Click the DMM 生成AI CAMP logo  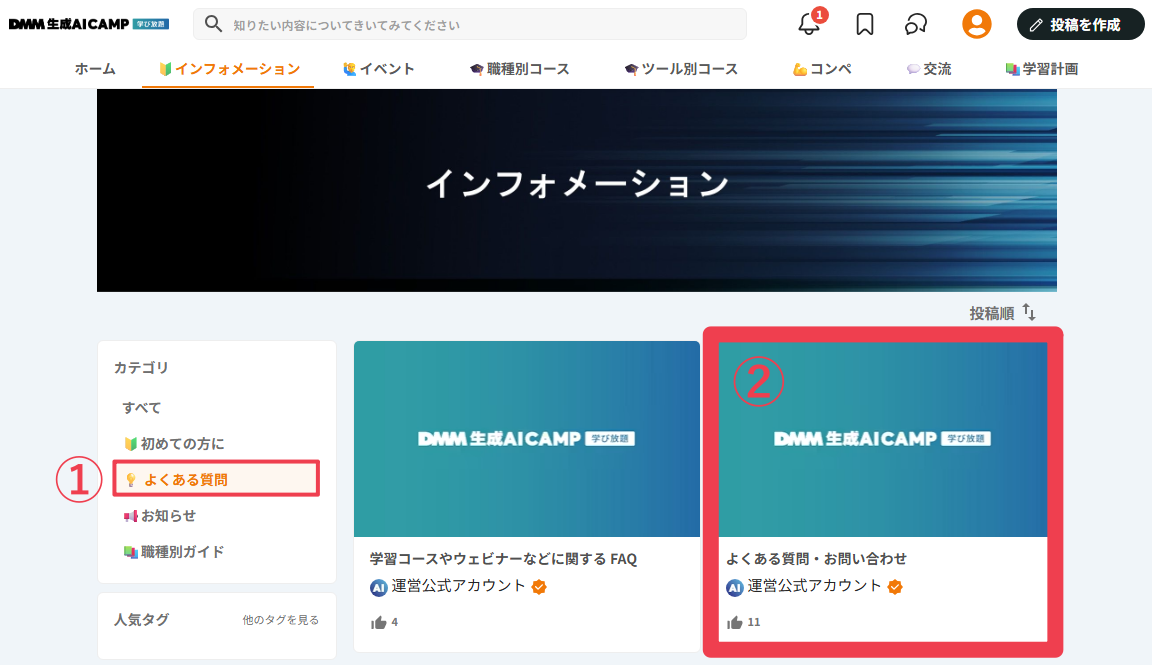pos(88,24)
